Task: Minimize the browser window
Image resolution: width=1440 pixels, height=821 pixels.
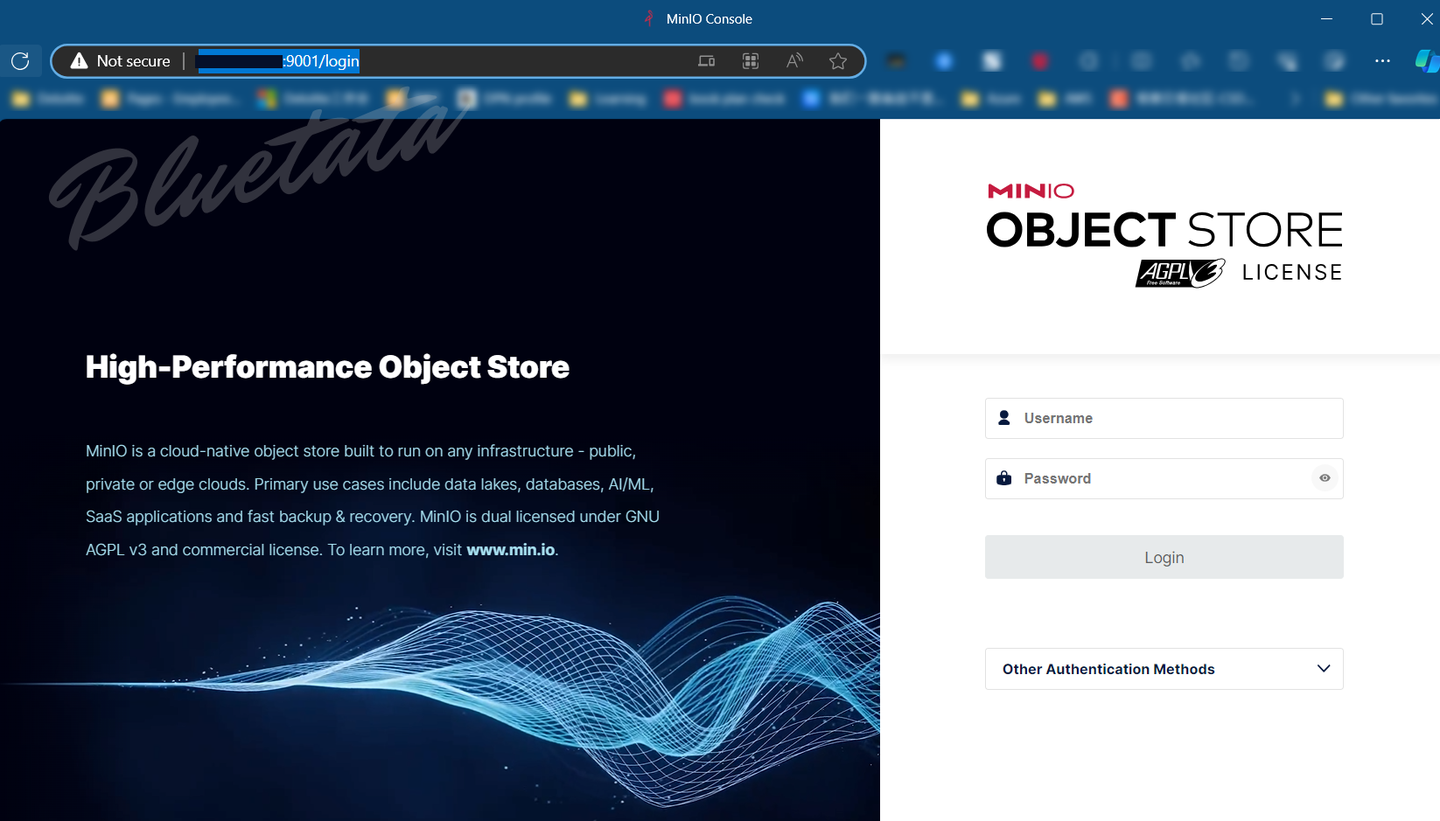Action: 1327,19
